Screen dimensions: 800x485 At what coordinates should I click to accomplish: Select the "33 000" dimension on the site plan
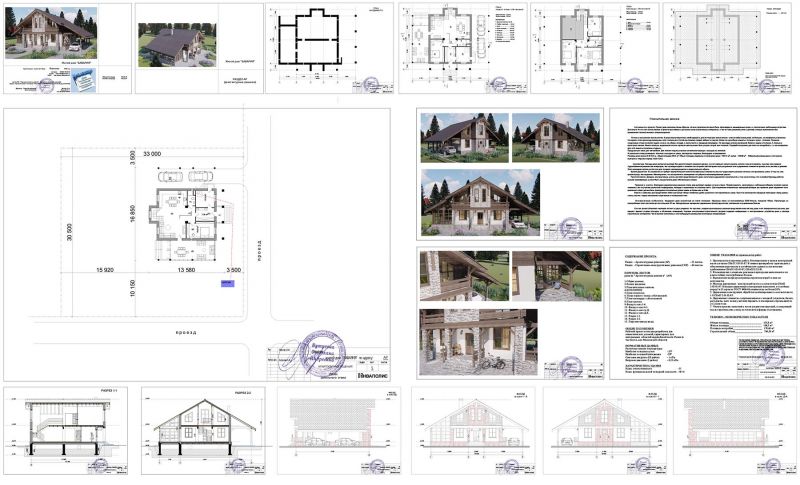tap(152, 154)
